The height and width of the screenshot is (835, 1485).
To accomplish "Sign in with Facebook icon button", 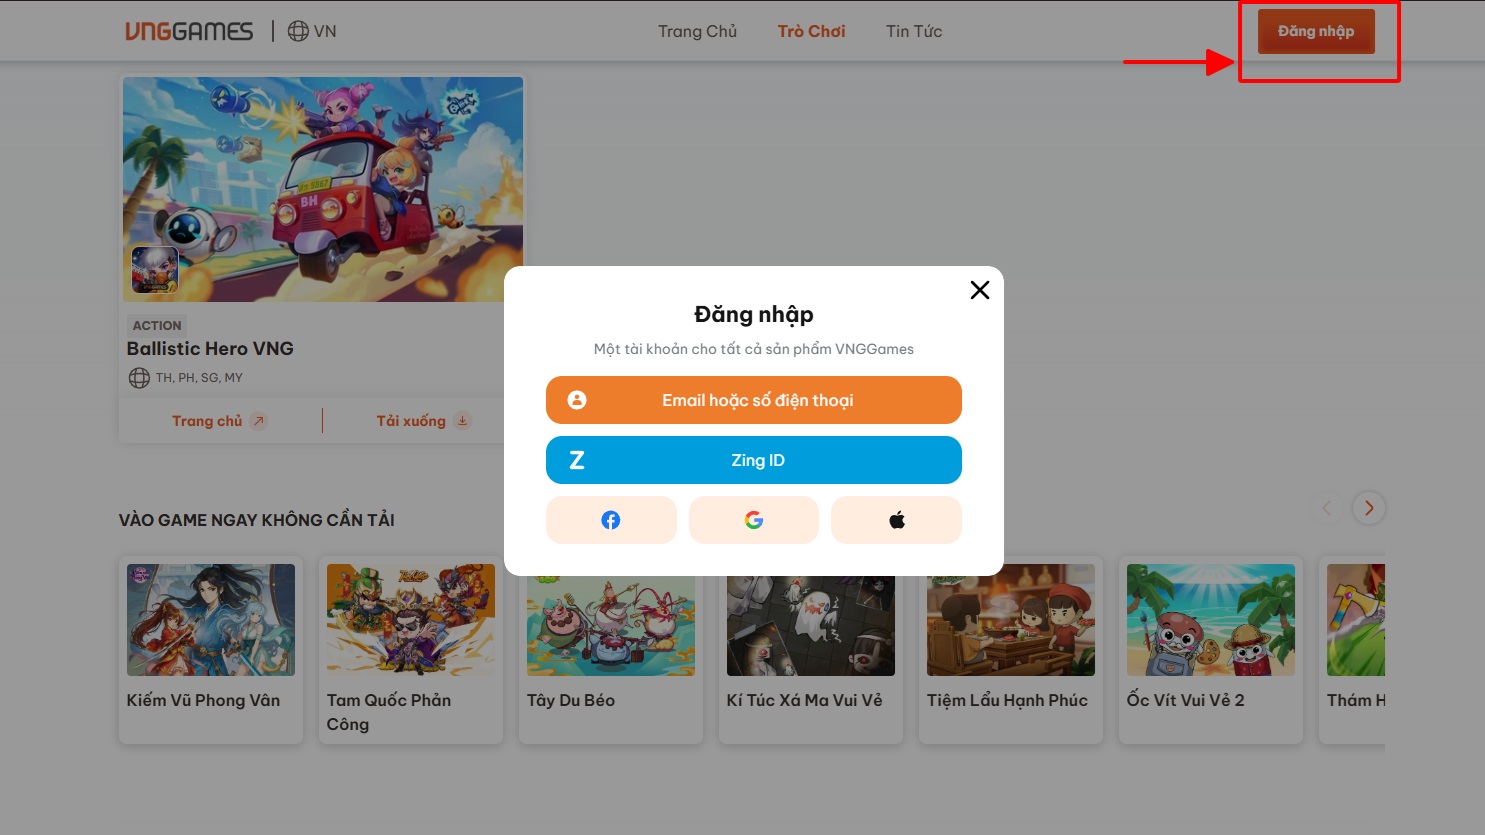I will [x=610, y=520].
